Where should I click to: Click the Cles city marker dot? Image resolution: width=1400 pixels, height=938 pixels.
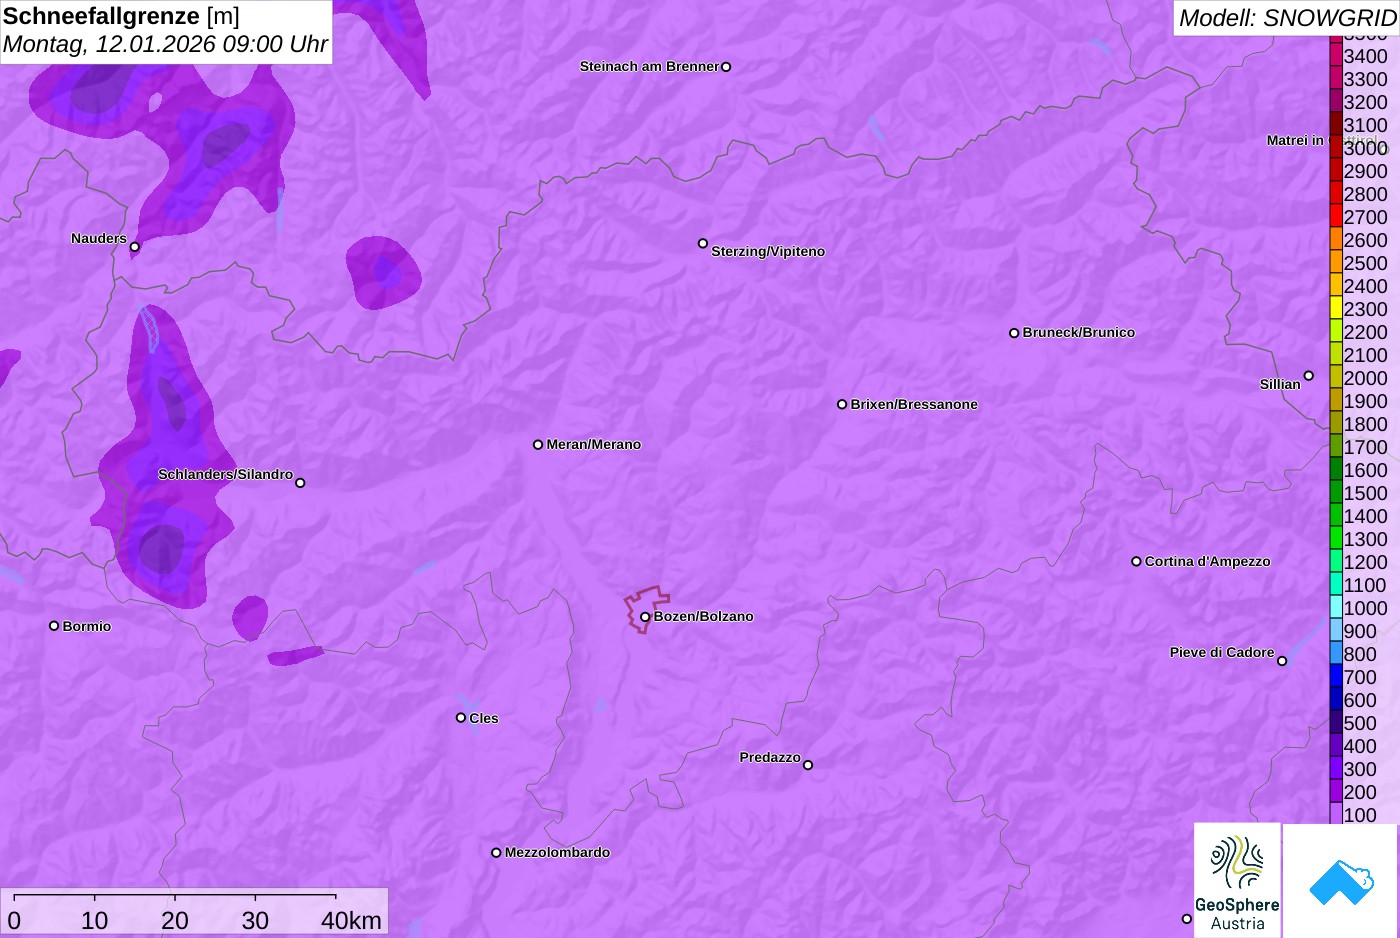pyautogui.click(x=461, y=717)
